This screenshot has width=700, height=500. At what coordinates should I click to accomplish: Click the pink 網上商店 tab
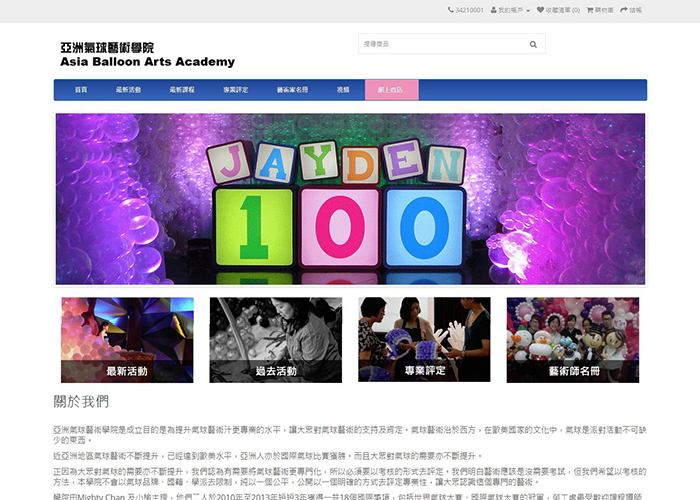pos(391,90)
